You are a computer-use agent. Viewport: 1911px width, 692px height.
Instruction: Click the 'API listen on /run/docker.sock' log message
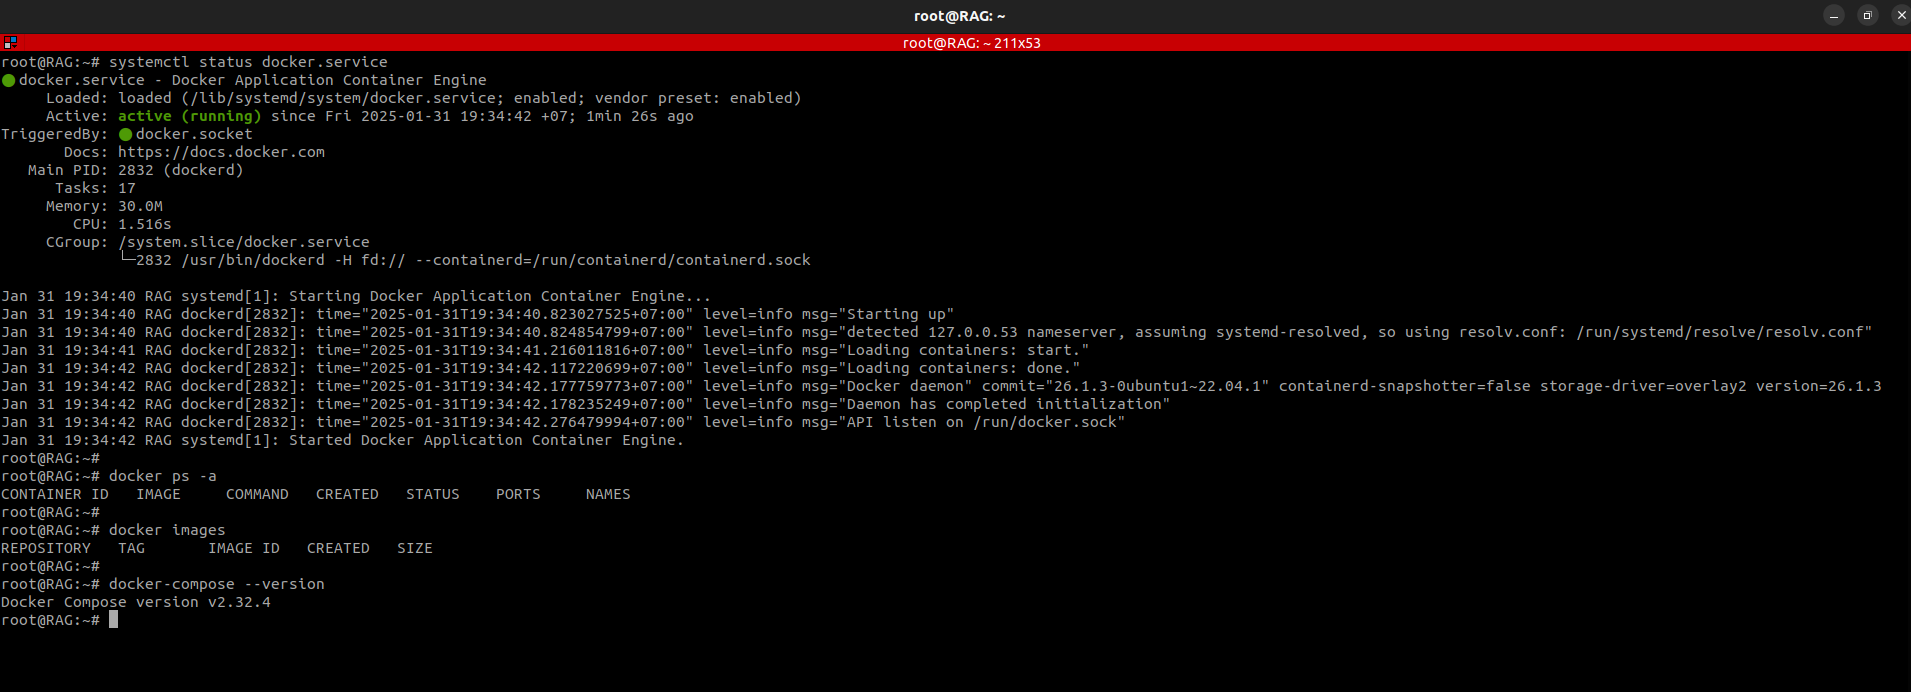pyautogui.click(x=981, y=422)
